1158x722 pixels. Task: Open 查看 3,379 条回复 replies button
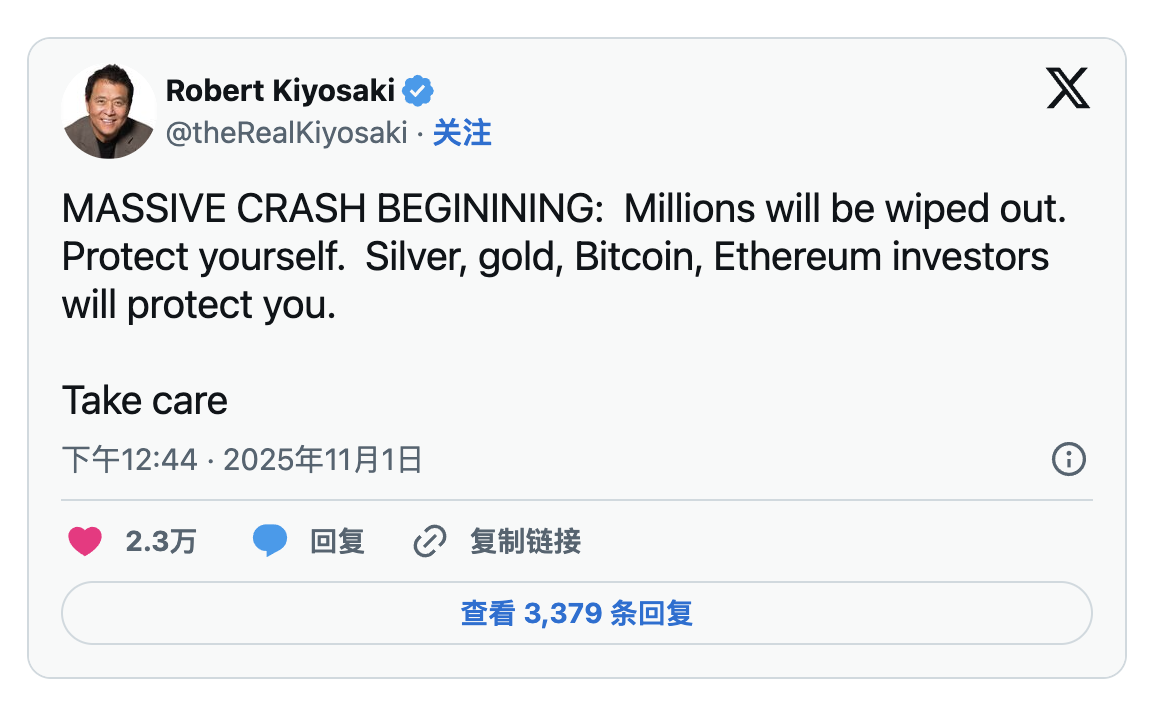point(577,613)
